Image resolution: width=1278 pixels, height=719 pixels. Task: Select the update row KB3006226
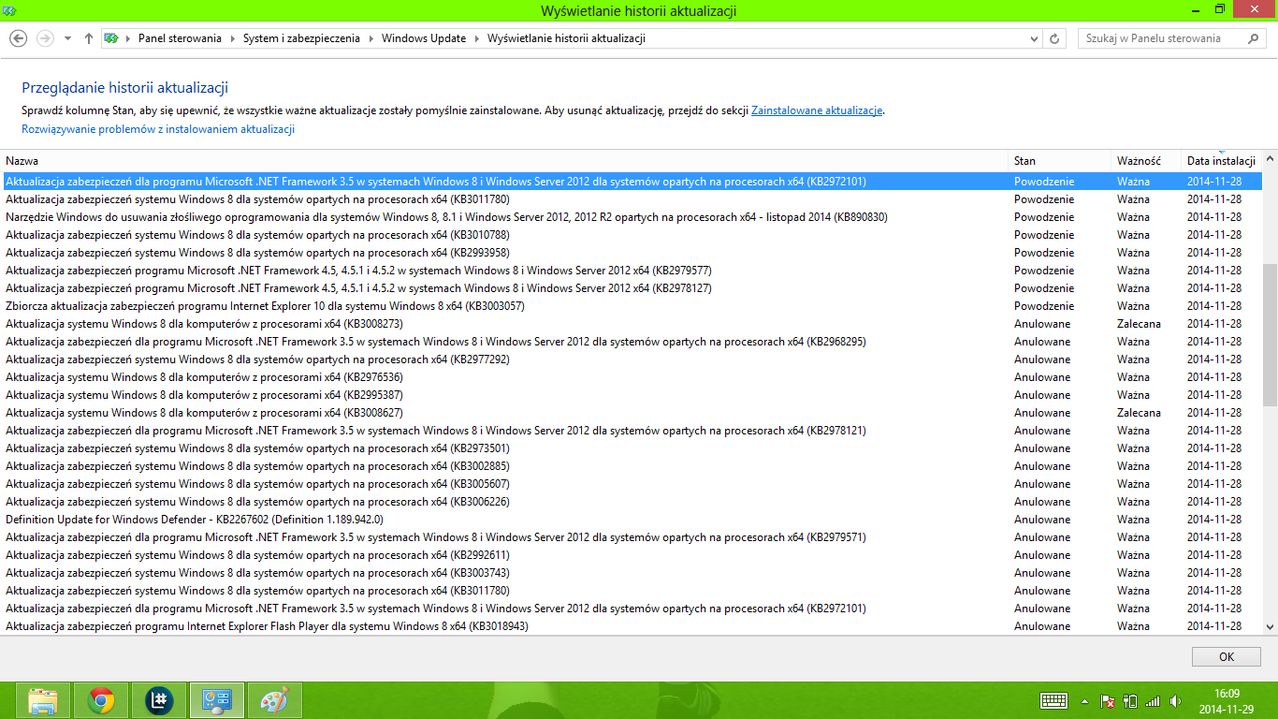pyautogui.click(x=631, y=502)
